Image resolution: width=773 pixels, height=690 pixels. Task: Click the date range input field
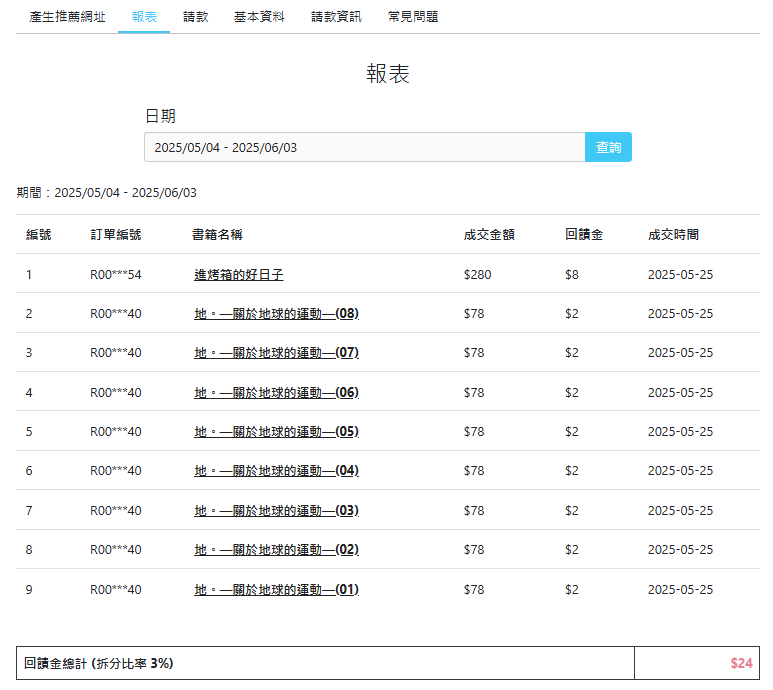click(x=365, y=147)
